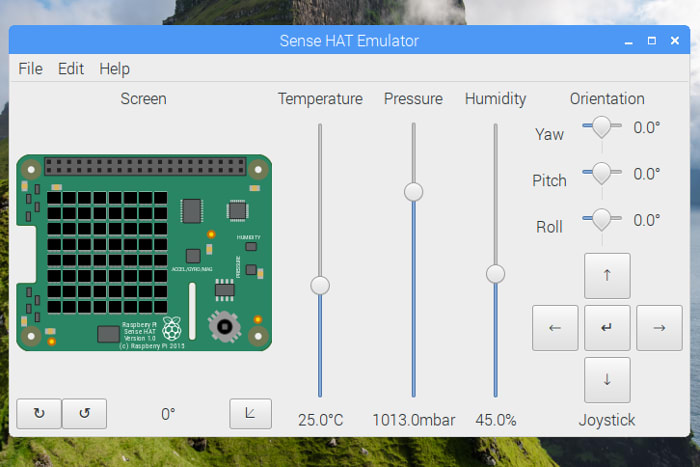Click the Pitch 0.0° value
The image size is (700, 467).
[x=646, y=174]
